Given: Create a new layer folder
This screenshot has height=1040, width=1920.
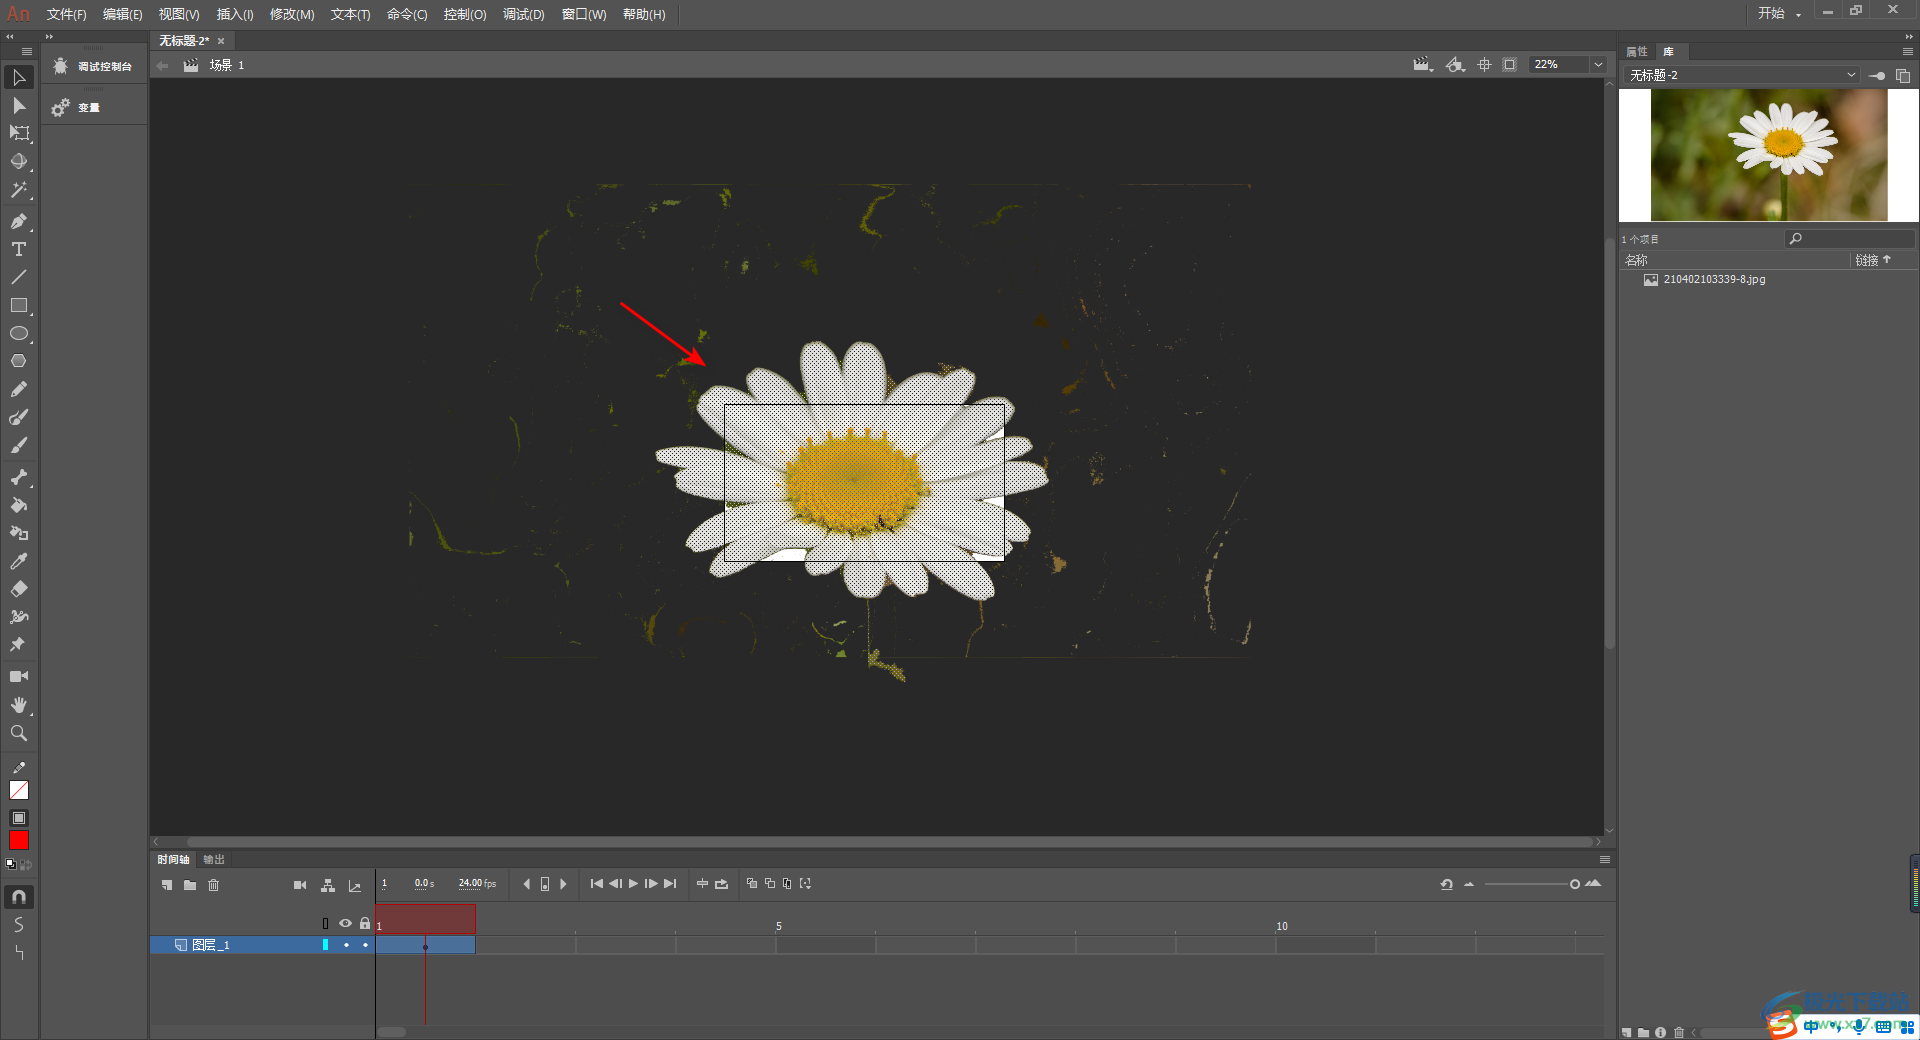Looking at the screenshot, I should click(x=190, y=885).
